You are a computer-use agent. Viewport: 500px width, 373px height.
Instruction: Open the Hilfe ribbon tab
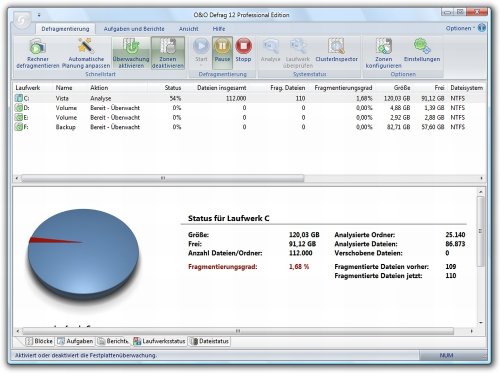click(x=219, y=29)
